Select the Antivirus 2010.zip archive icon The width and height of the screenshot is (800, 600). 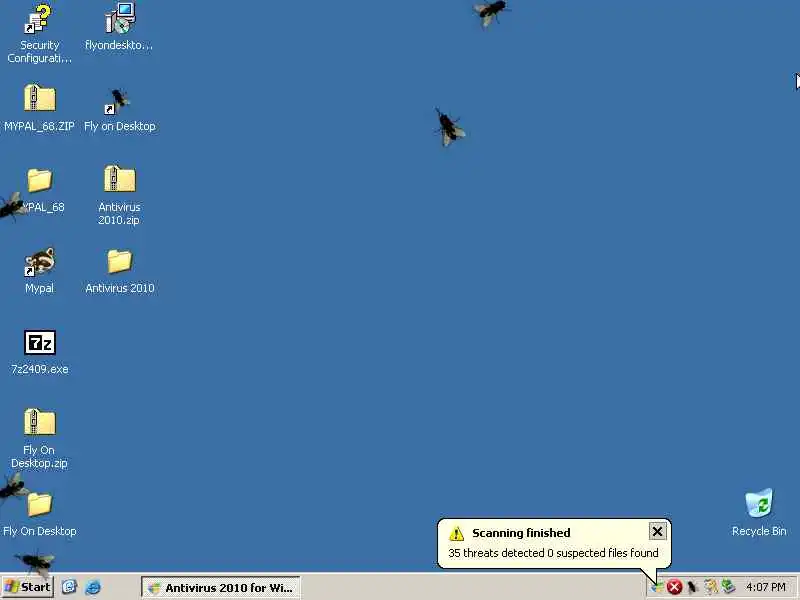coord(119,179)
